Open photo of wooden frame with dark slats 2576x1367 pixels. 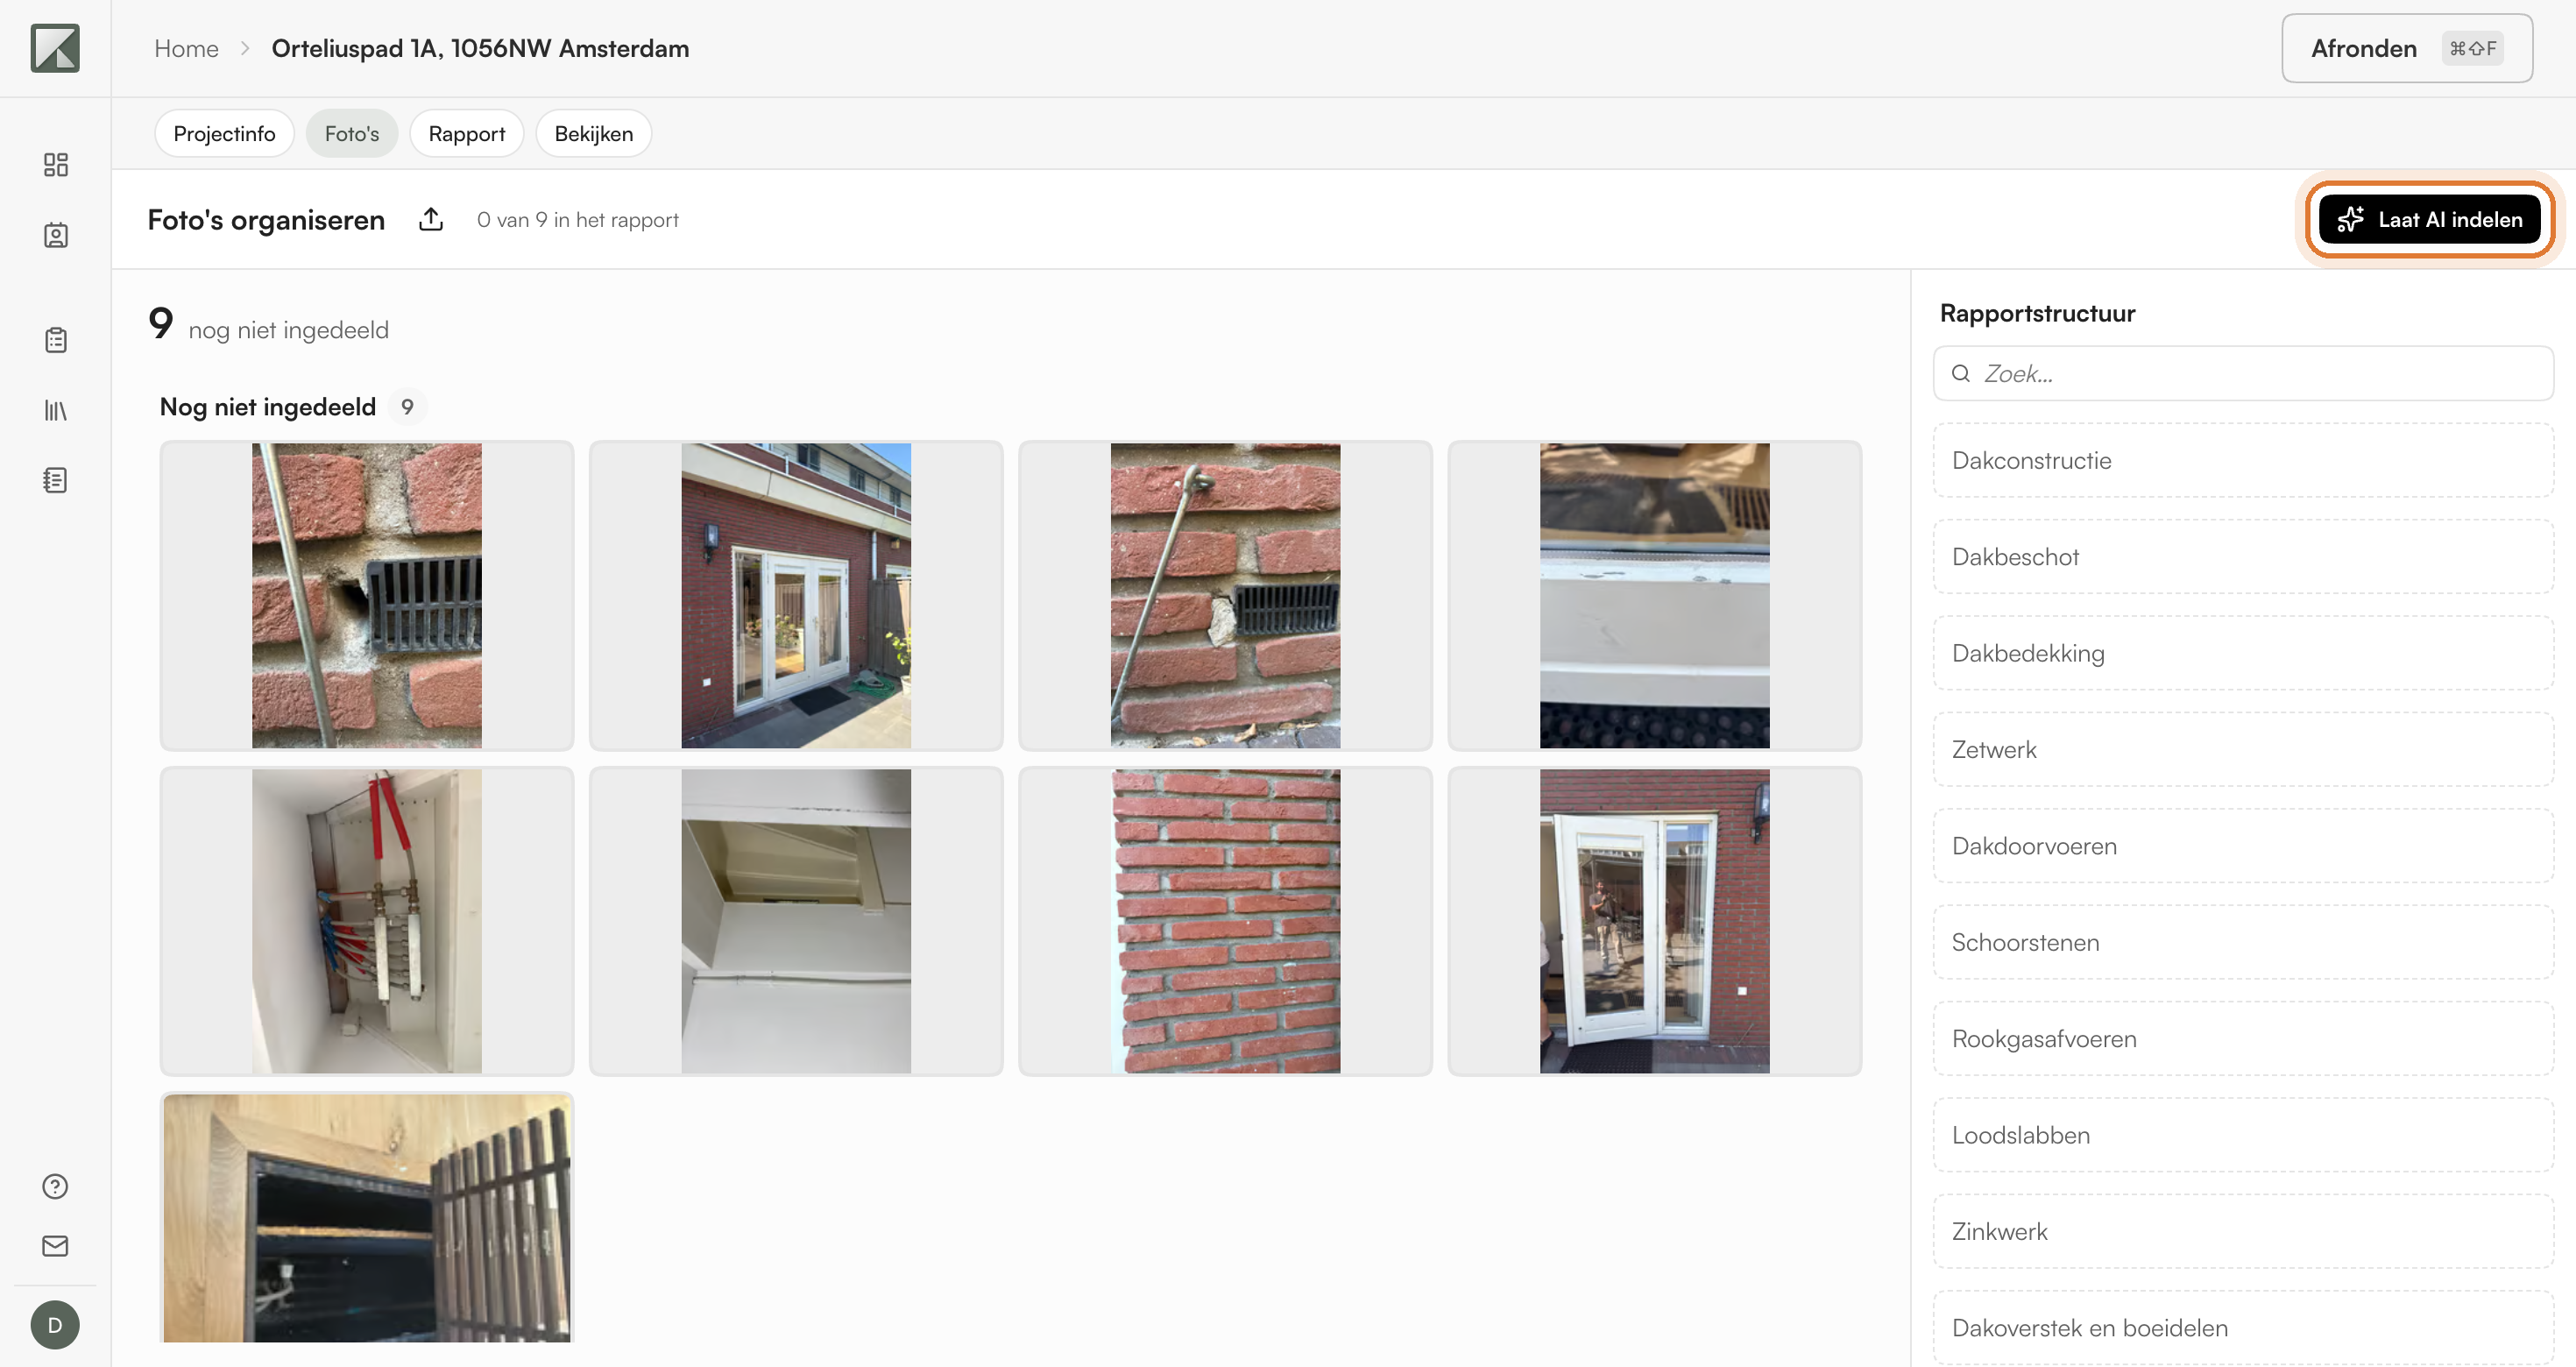click(x=367, y=1218)
